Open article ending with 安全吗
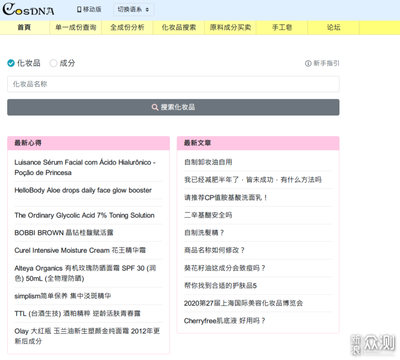The image size is (400, 360). click(x=208, y=215)
